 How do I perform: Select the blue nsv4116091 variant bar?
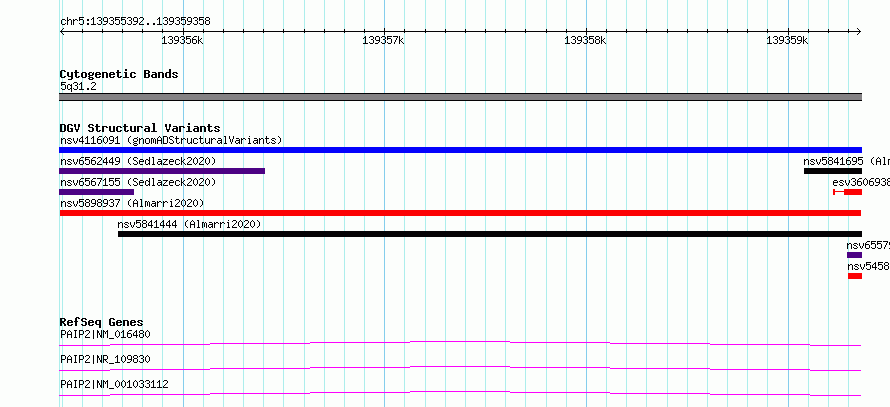(460, 150)
